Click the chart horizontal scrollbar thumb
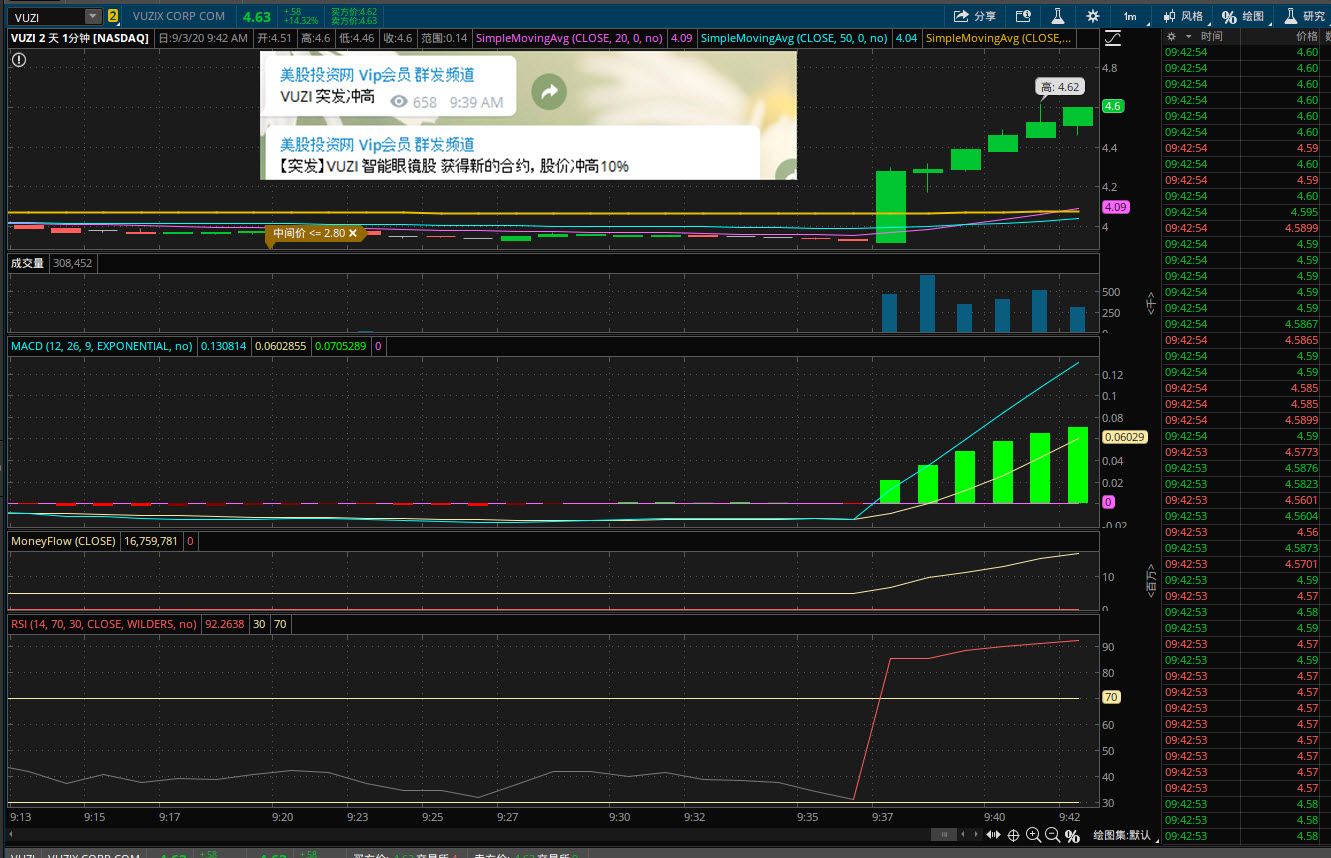 [x=942, y=834]
